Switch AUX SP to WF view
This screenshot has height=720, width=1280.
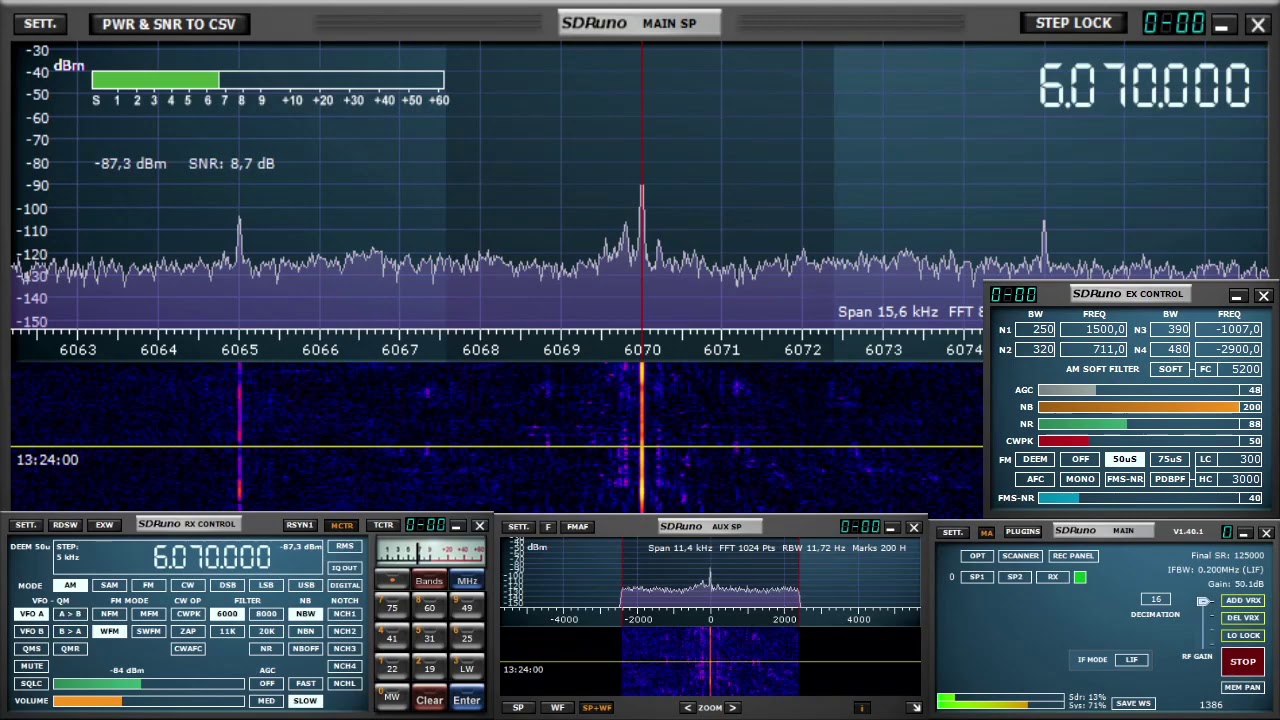point(557,708)
